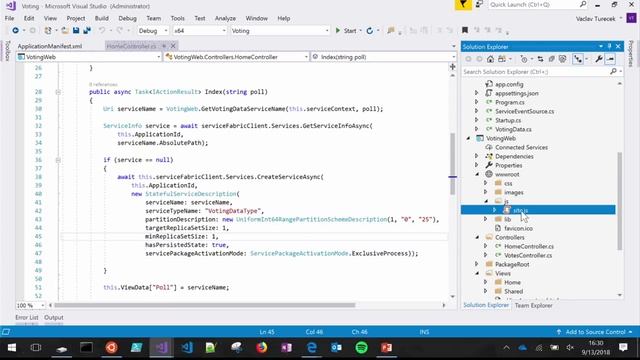Collapse the wwwroot folder
The height and width of the screenshot is (360, 640).
[477, 174]
